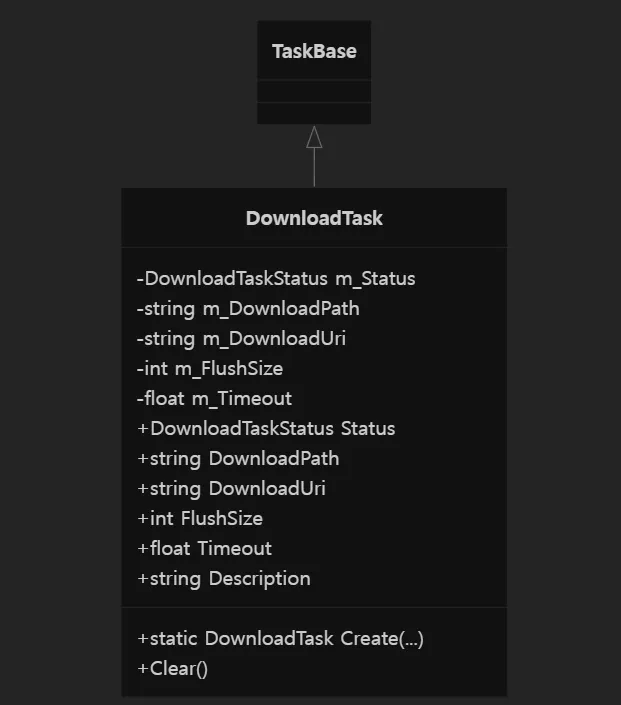The width and height of the screenshot is (621, 705).
Task: Click the +Clear() method
Action: tap(173, 669)
